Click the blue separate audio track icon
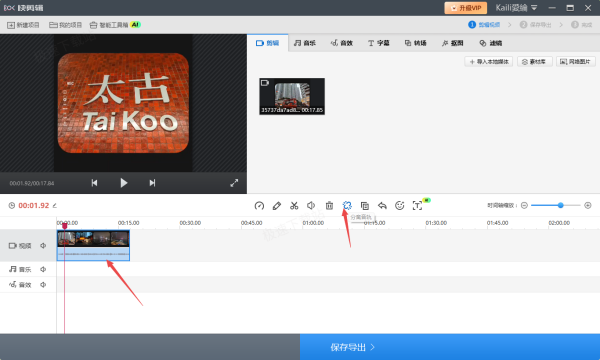The width and height of the screenshot is (600, 360). pos(347,206)
